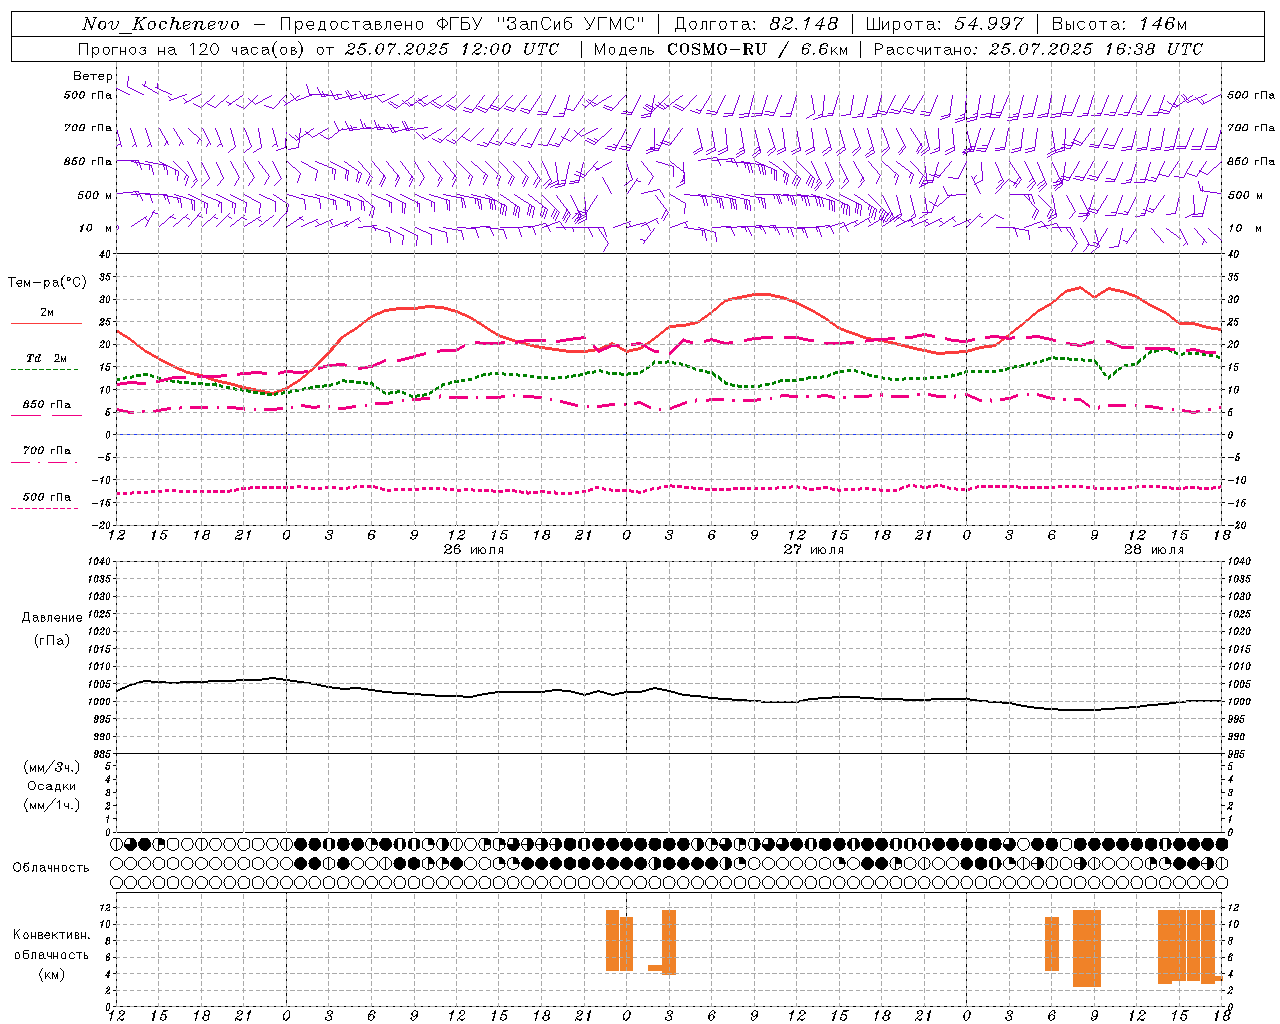Click the Облачность cloudiness row label
This screenshot has width=1280, height=1024.
(51, 867)
